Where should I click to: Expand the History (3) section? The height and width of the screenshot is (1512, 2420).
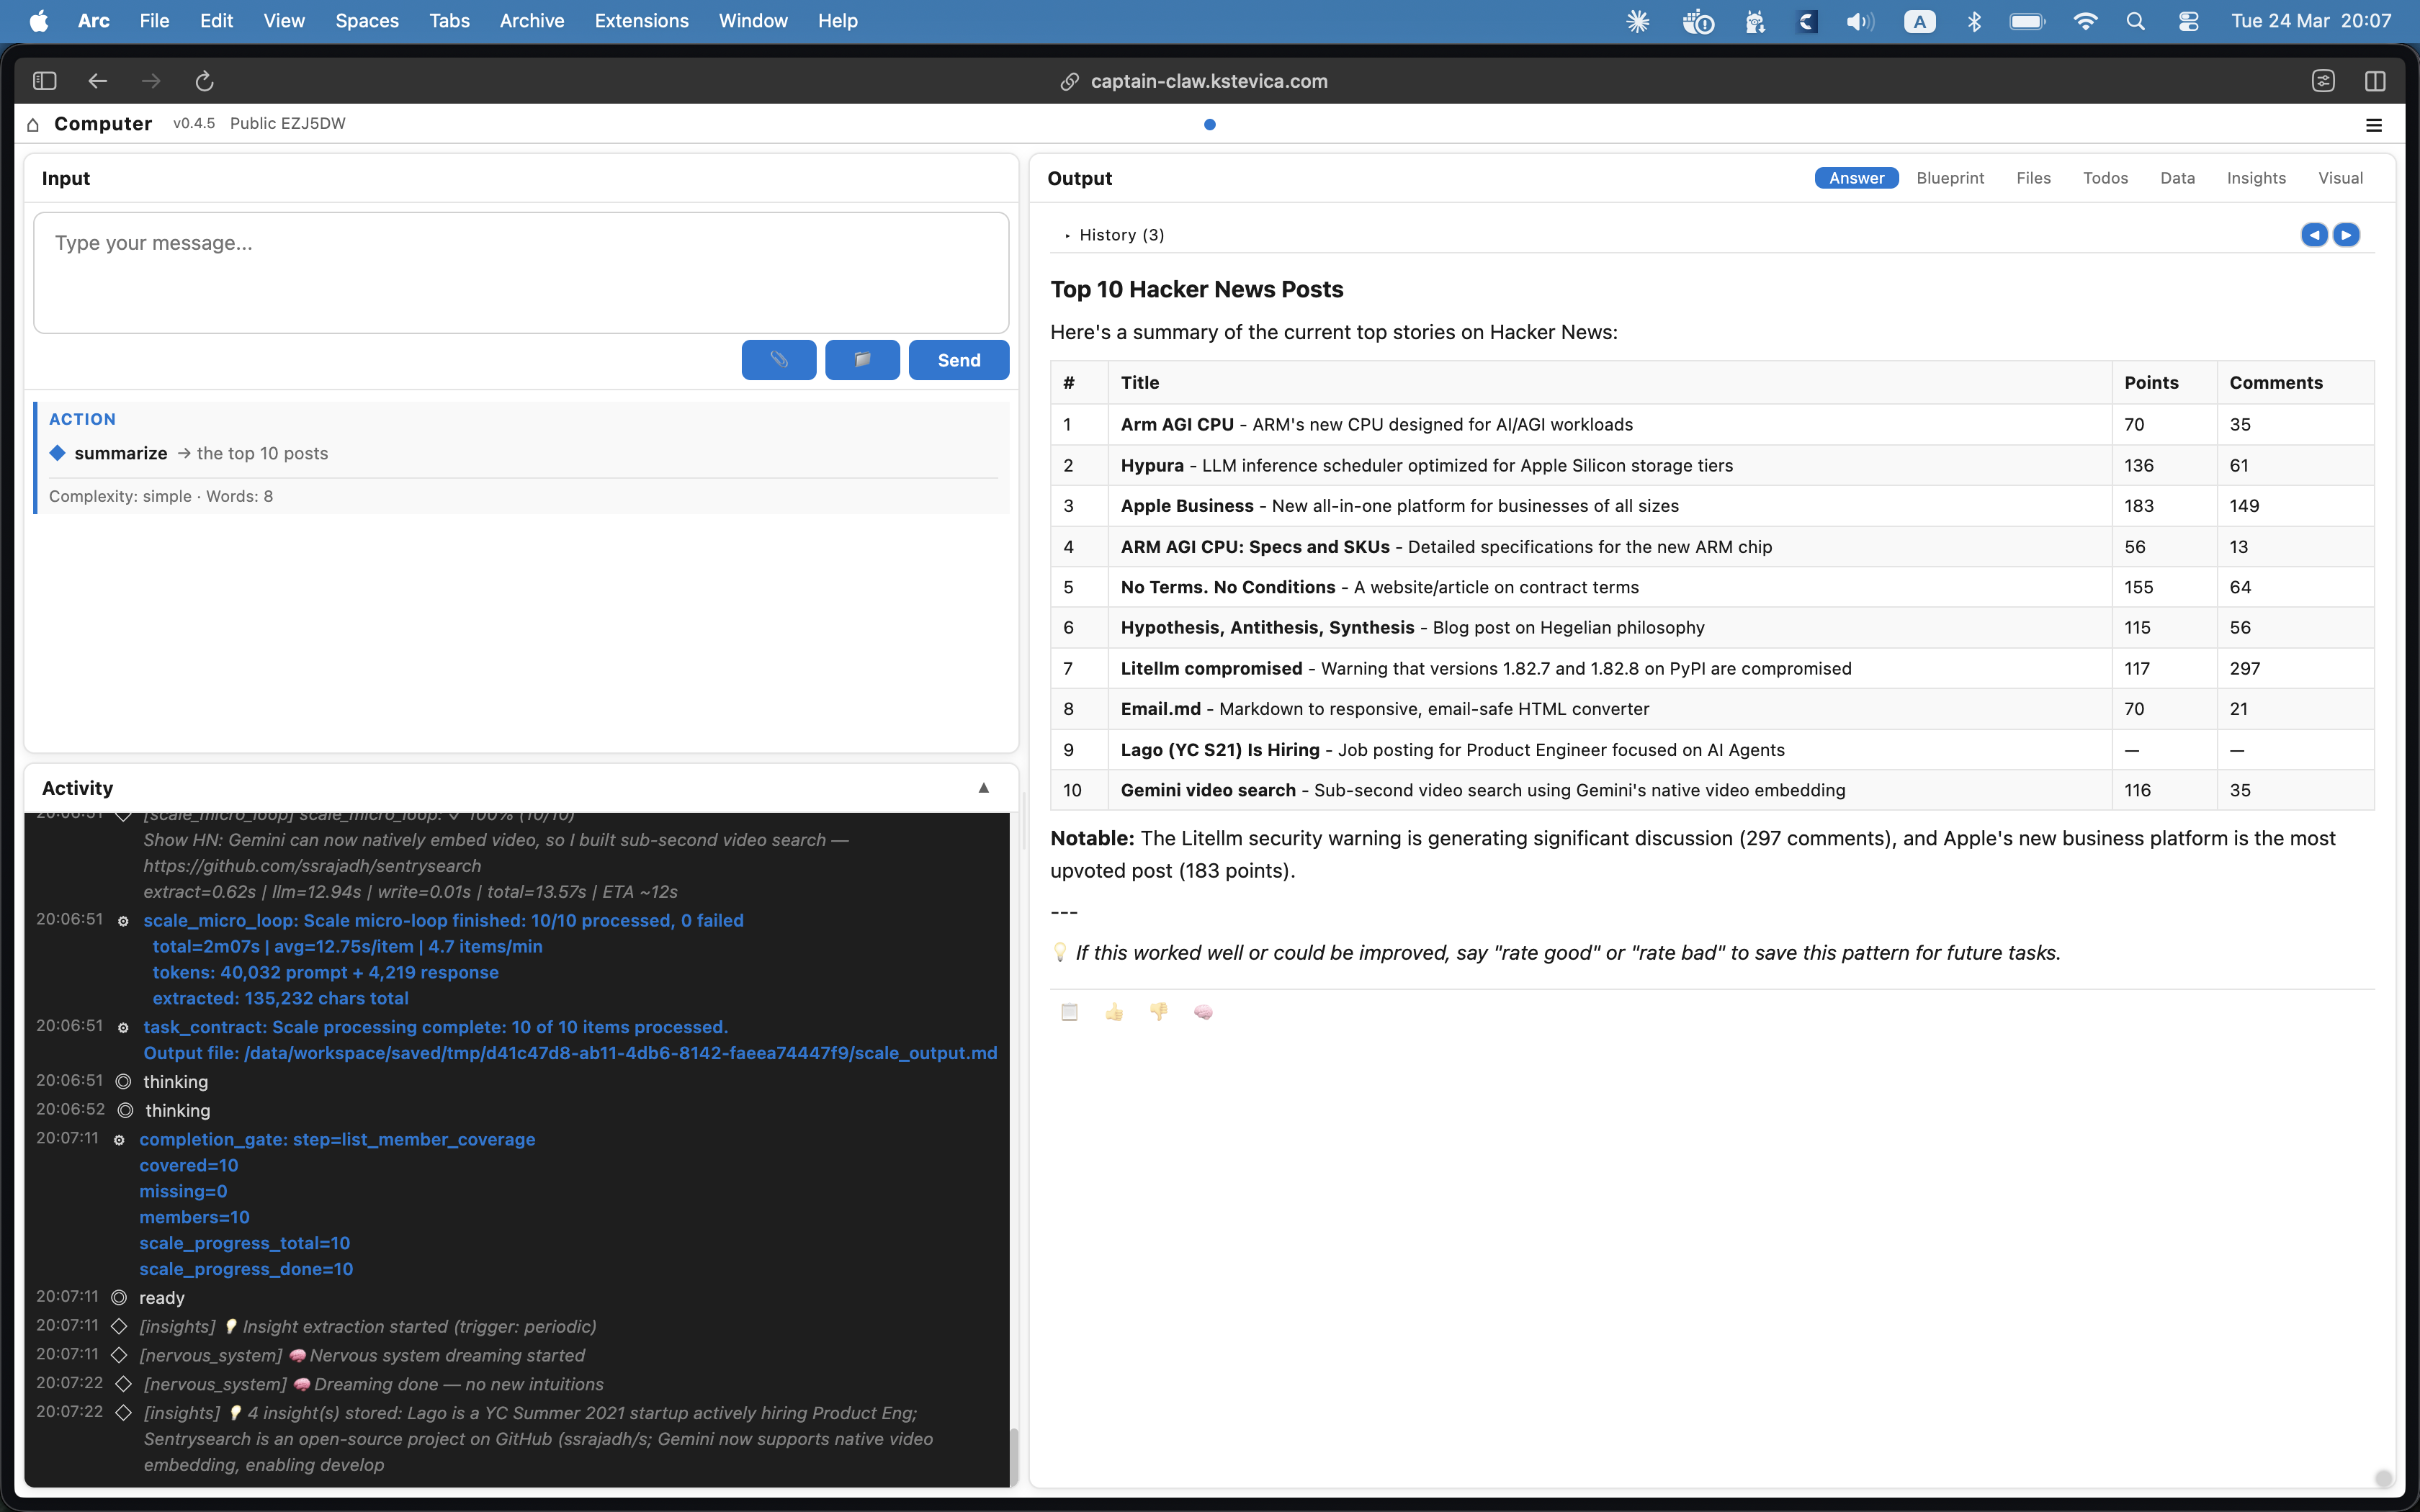[x=1115, y=235]
